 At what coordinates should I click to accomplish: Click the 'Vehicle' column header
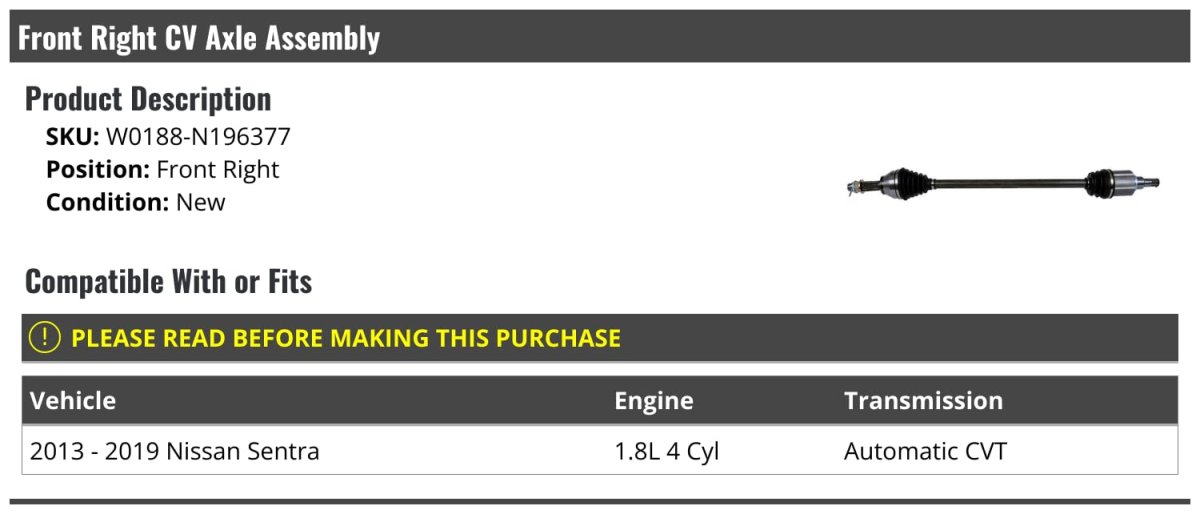73,401
